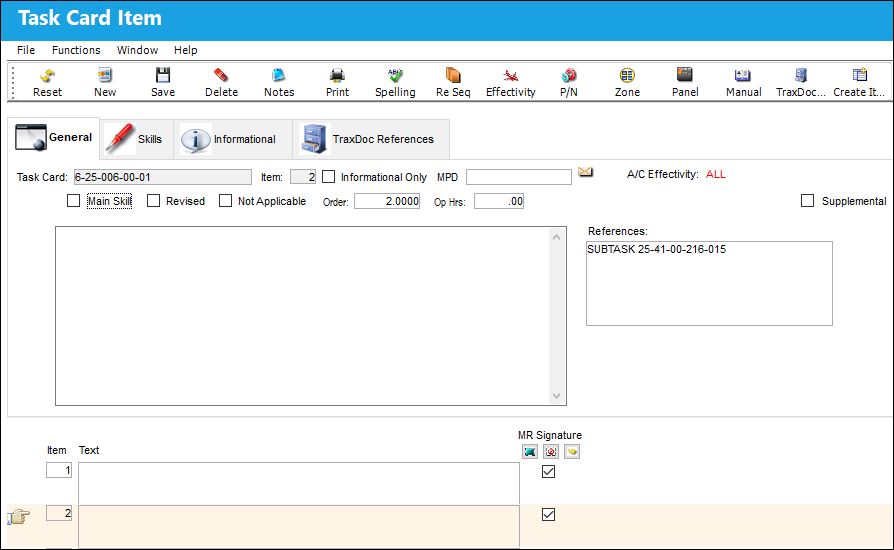Click the Delete eraser icon

click(221, 75)
